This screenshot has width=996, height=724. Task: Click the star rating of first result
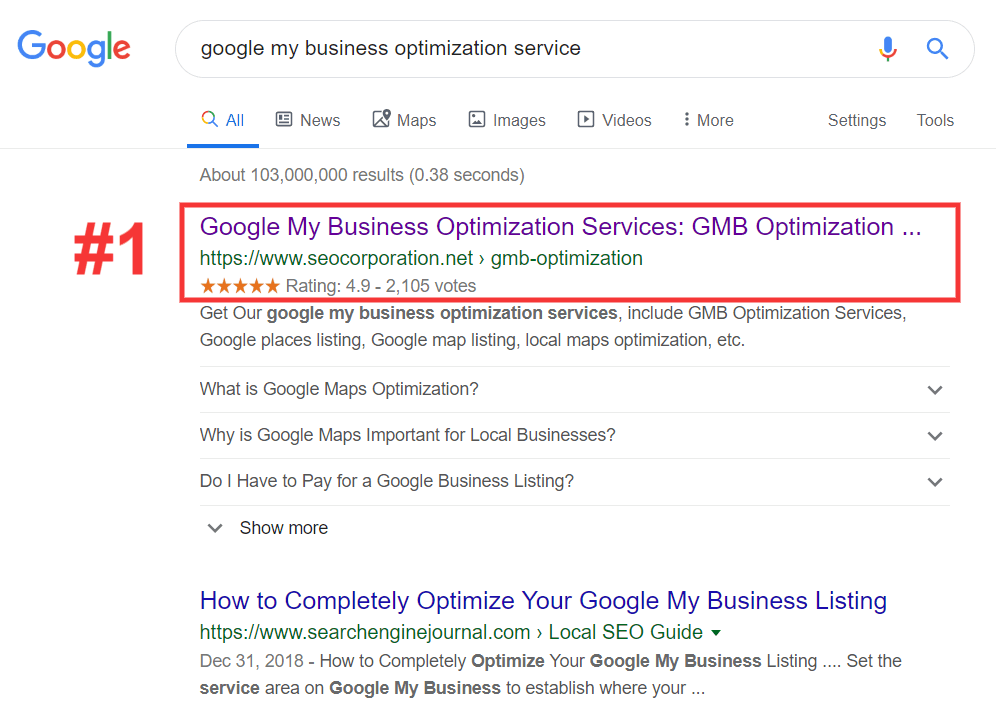coord(239,286)
